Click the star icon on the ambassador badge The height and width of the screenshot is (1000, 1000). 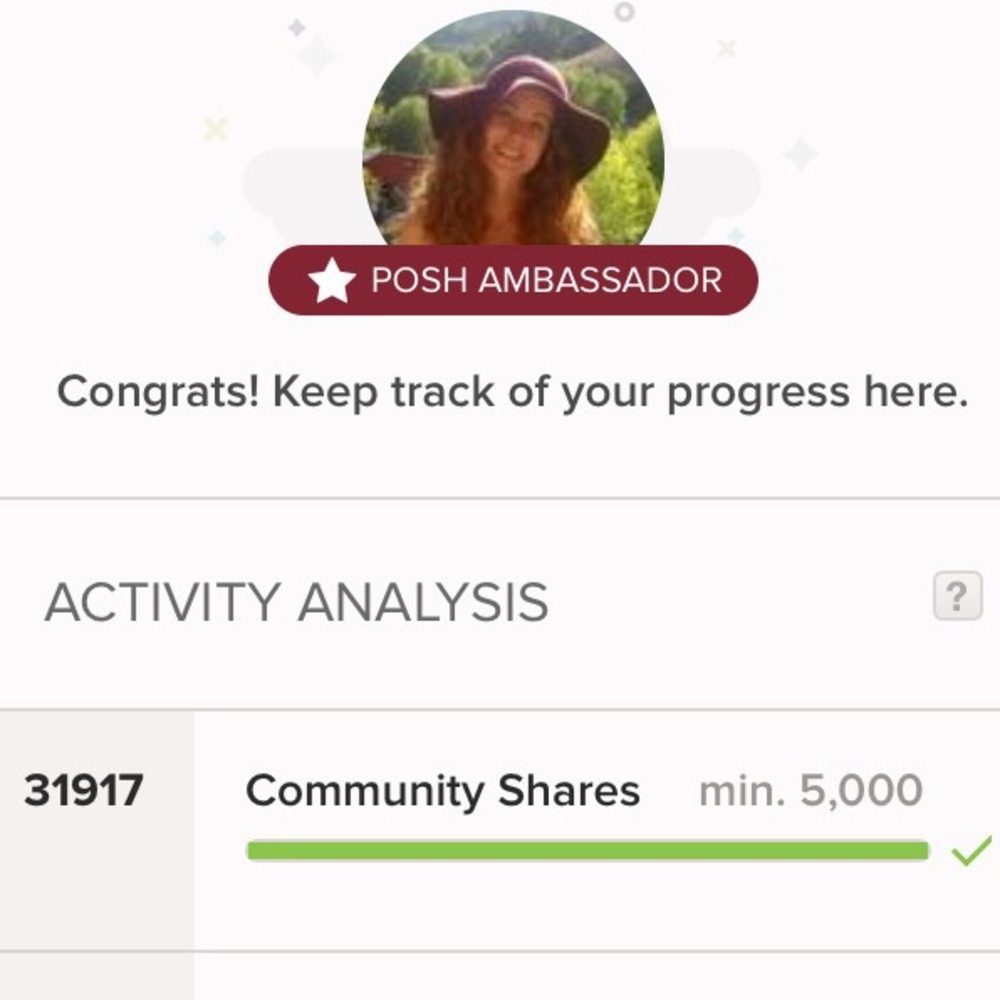(330, 278)
